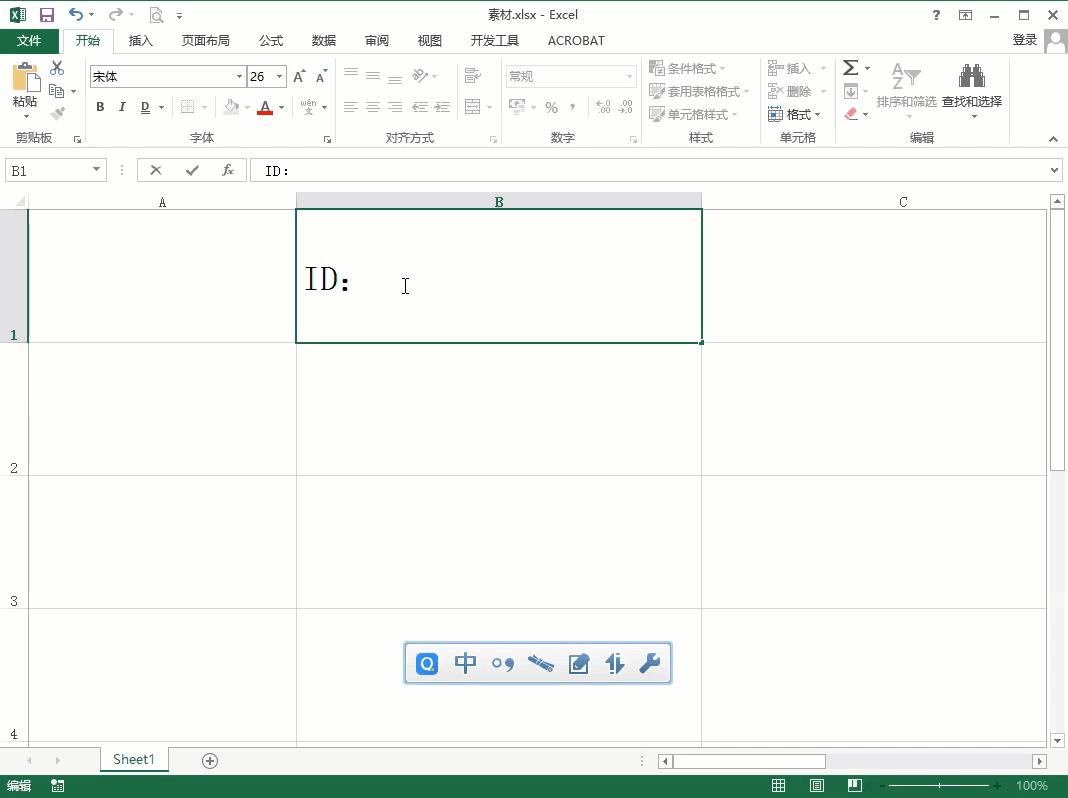Collapse the ribbon with the up chevron
The height and width of the screenshot is (798, 1068).
pos(1053,139)
